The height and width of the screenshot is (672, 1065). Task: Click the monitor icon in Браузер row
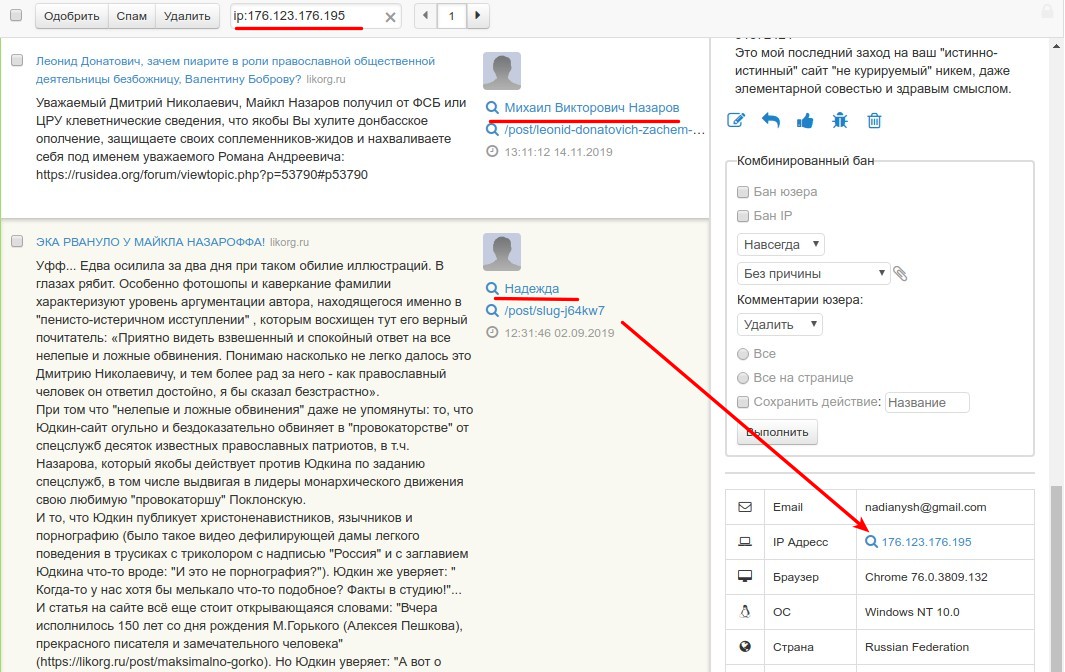pyautogui.click(x=745, y=577)
